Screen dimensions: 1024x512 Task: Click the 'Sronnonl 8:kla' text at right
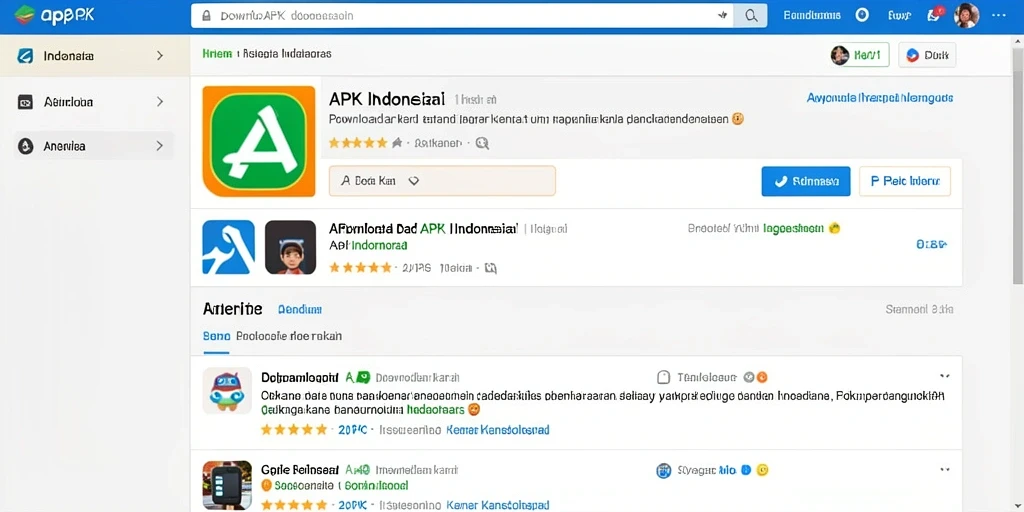coord(920,309)
